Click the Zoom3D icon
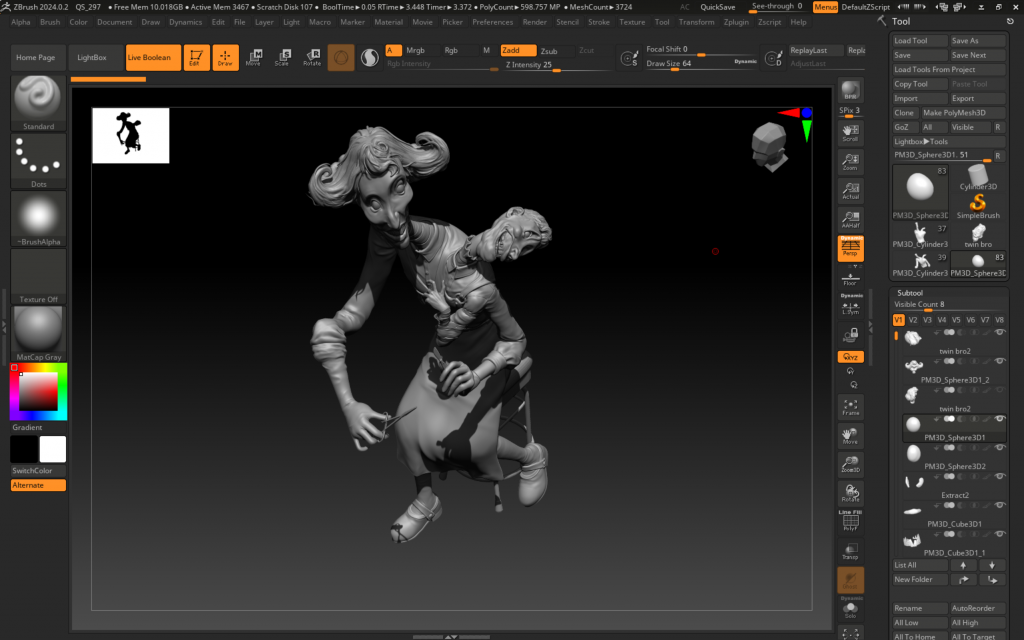This screenshot has height=640, width=1024. point(850,464)
